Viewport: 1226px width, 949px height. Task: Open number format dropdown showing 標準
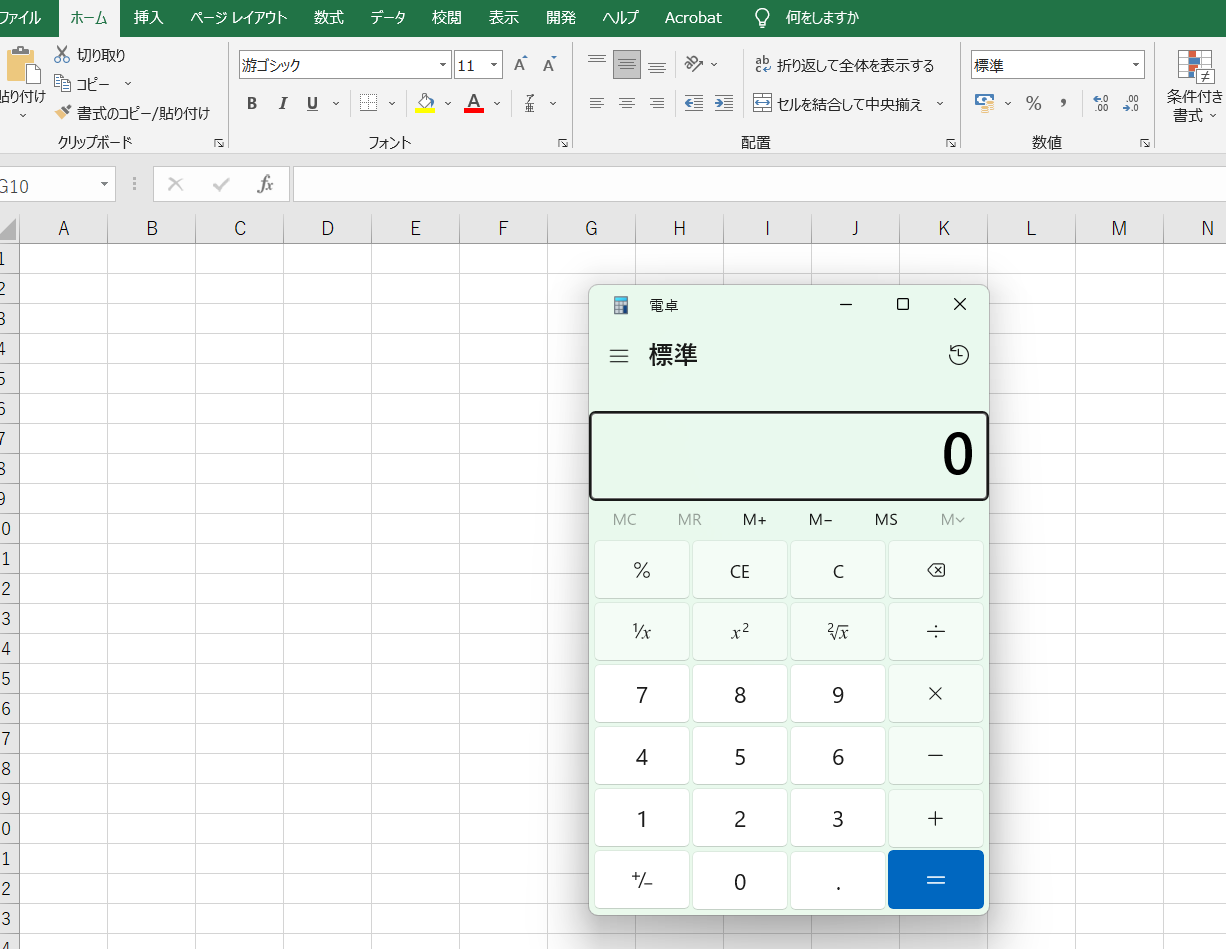pyautogui.click(x=1136, y=65)
